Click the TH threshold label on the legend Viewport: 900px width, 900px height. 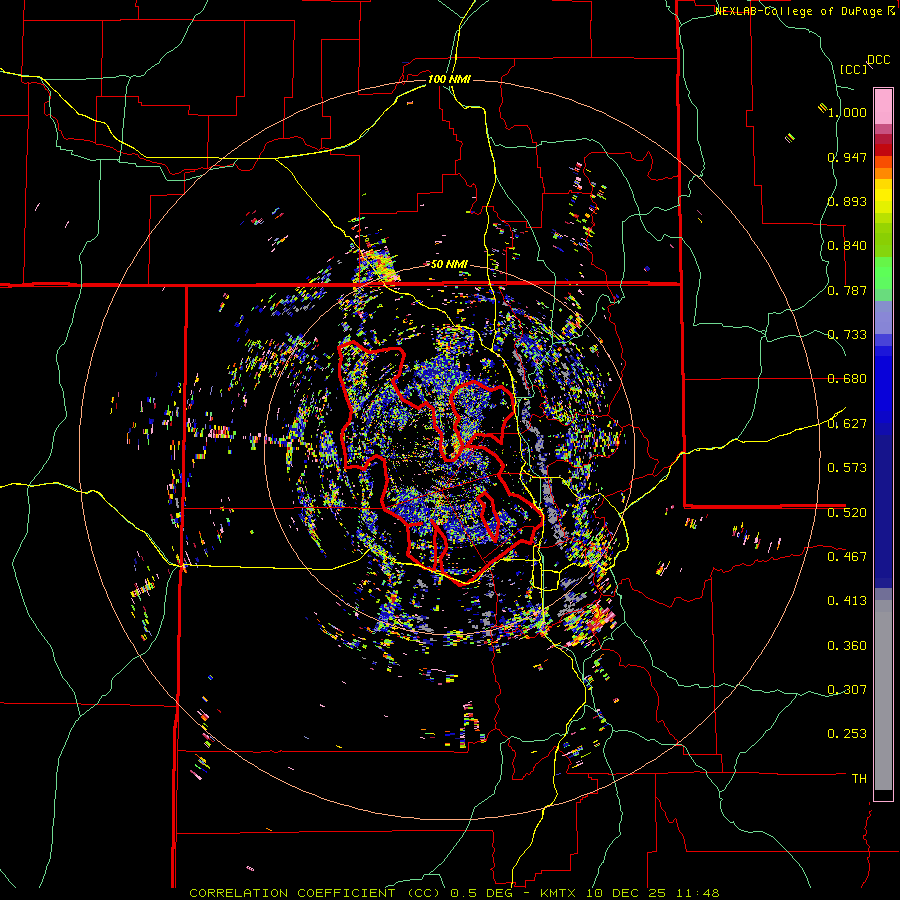click(x=859, y=779)
